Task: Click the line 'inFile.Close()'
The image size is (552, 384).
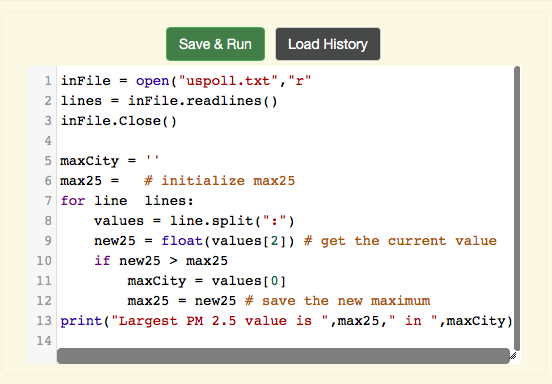Action: 119,121
